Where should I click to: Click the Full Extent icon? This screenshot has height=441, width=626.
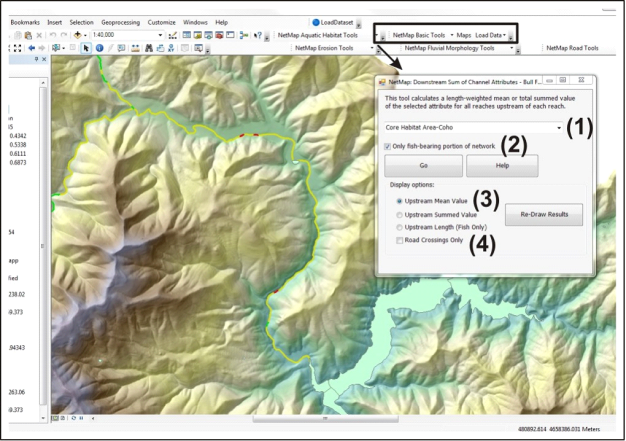click(17, 47)
